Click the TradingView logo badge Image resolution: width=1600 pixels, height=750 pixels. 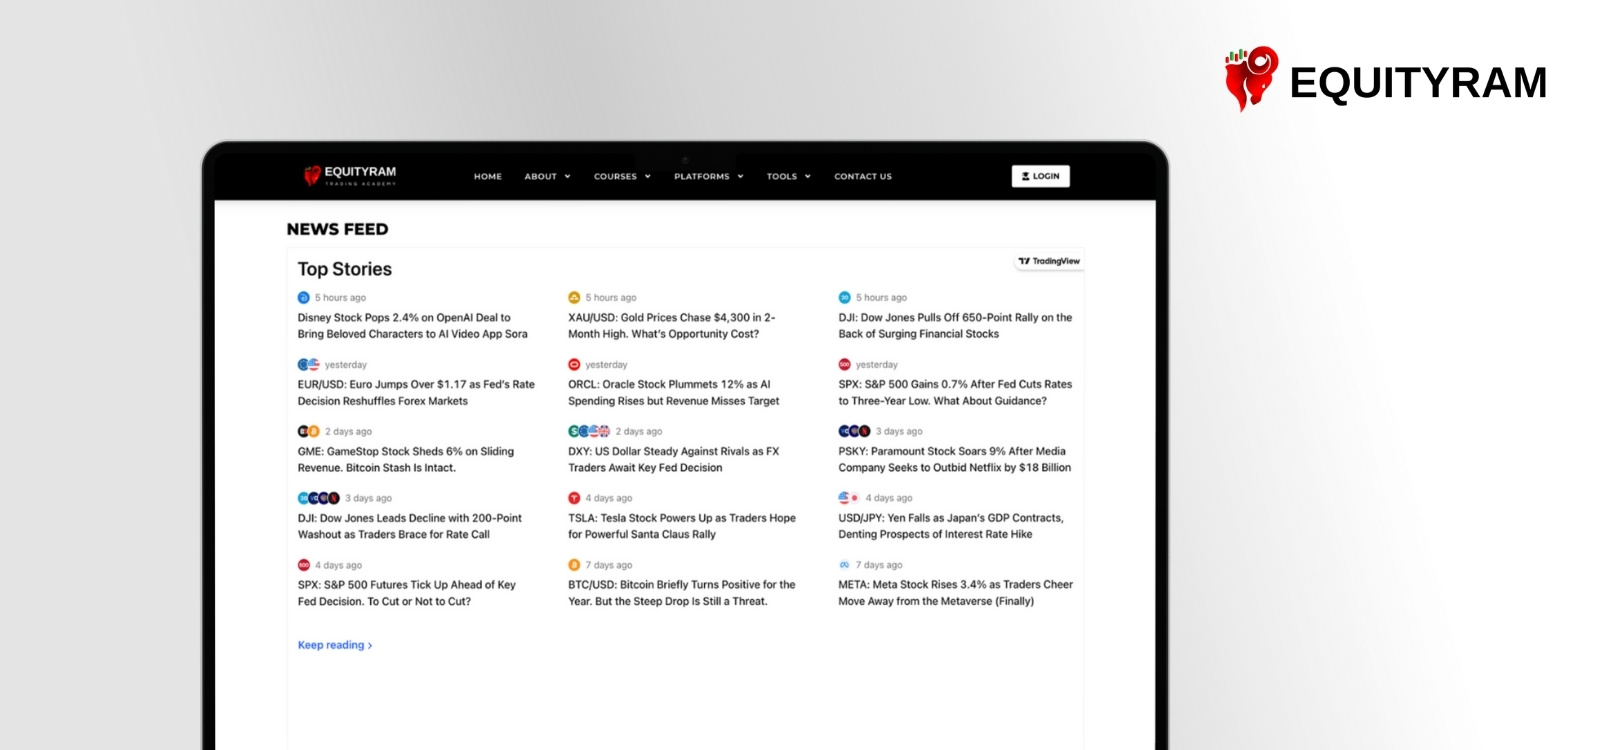pos(1049,261)
